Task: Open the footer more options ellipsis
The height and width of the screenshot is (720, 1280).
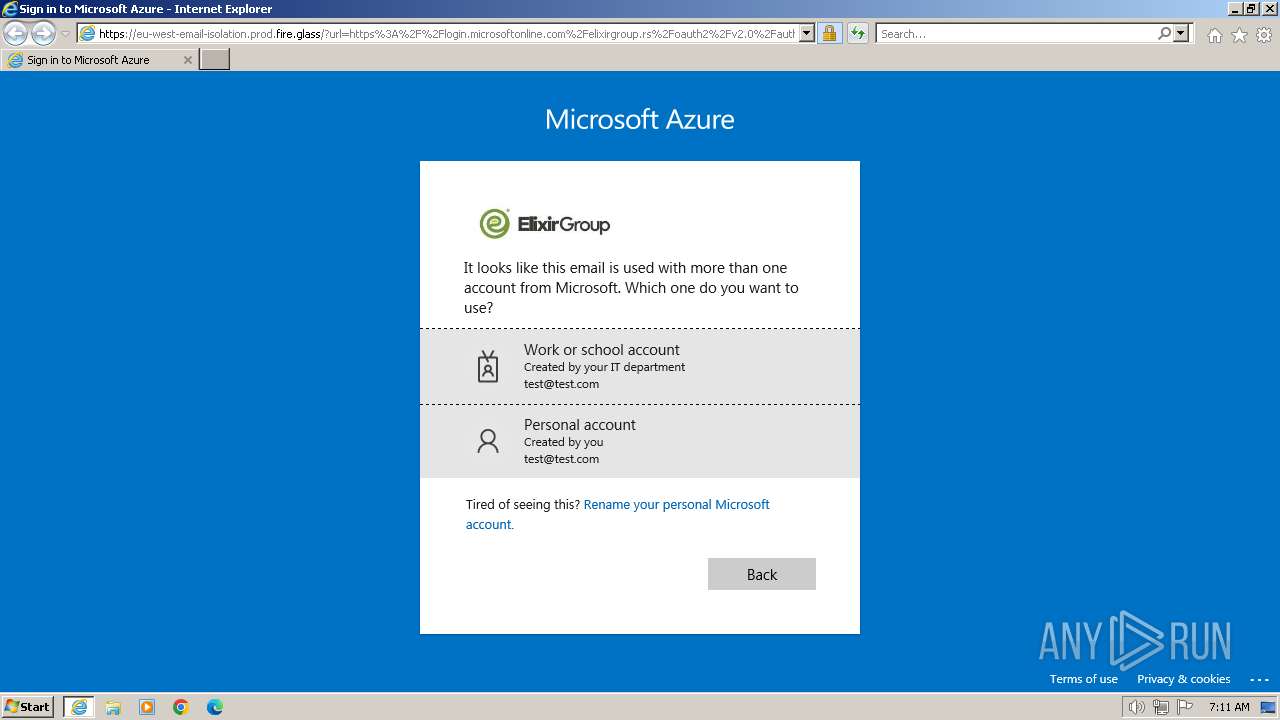Action: [1259, 679]
